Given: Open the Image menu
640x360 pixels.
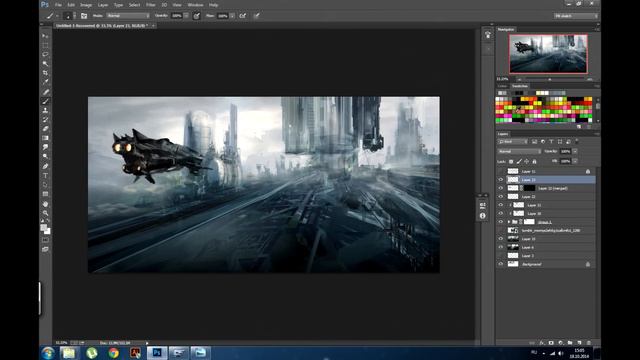Looking at the screenshot, I should pos(86,5).
